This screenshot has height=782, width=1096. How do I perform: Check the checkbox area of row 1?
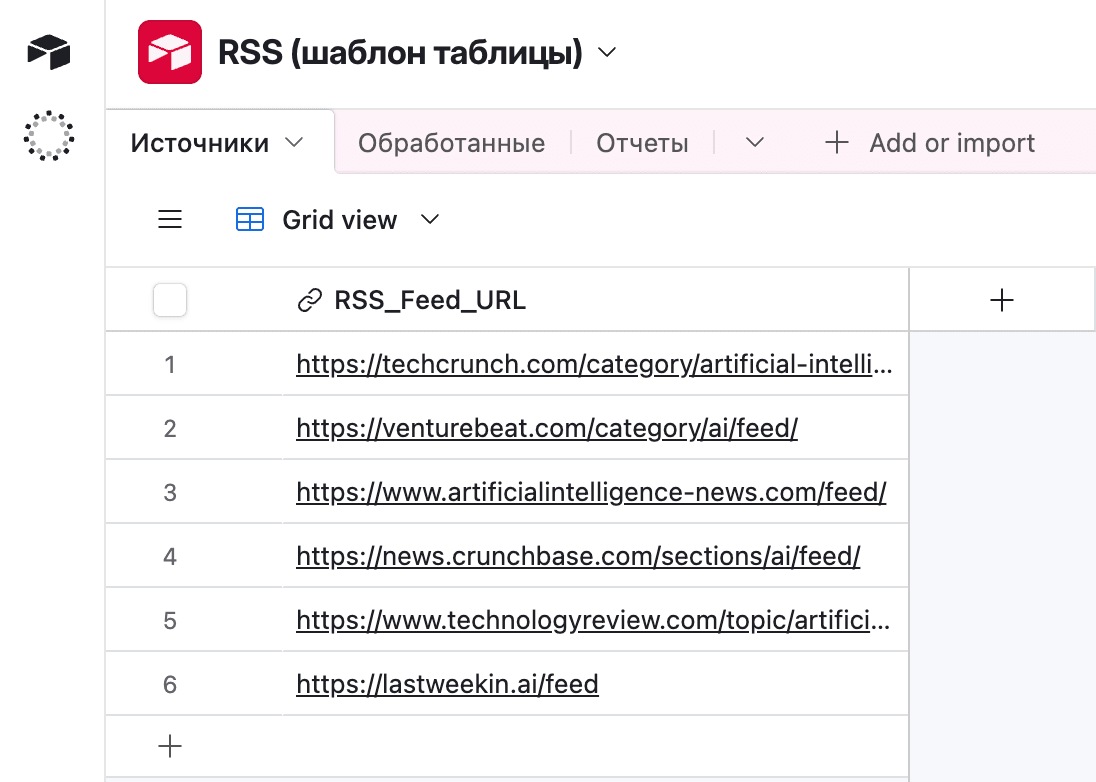pyautogui.click(x=170, y=364)
